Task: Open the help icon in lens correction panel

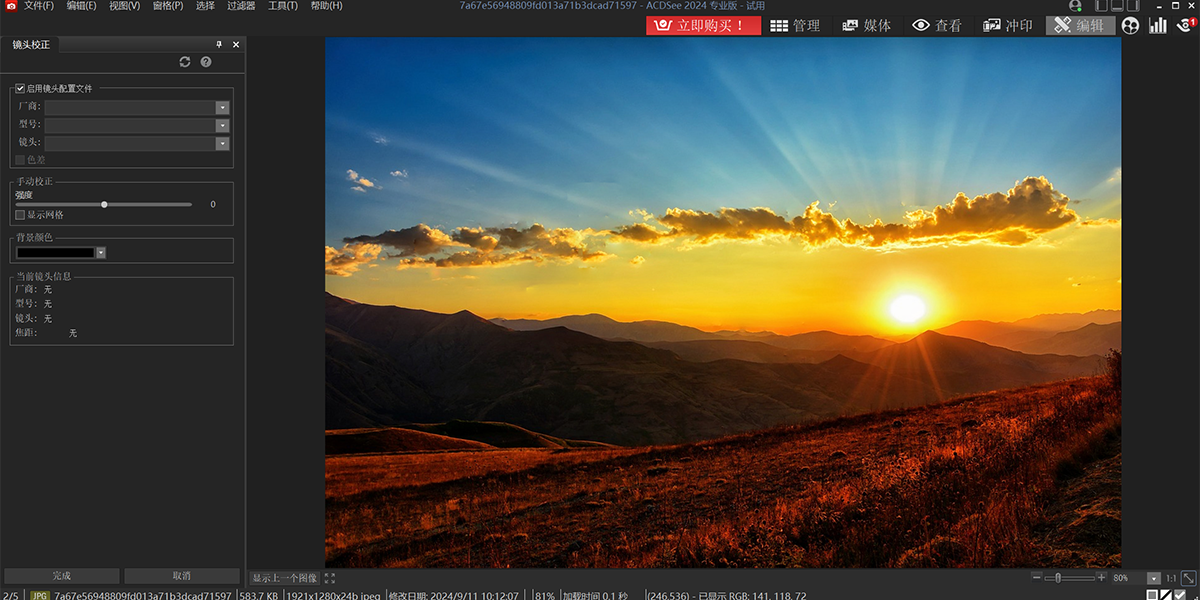Action: point(206,62)
